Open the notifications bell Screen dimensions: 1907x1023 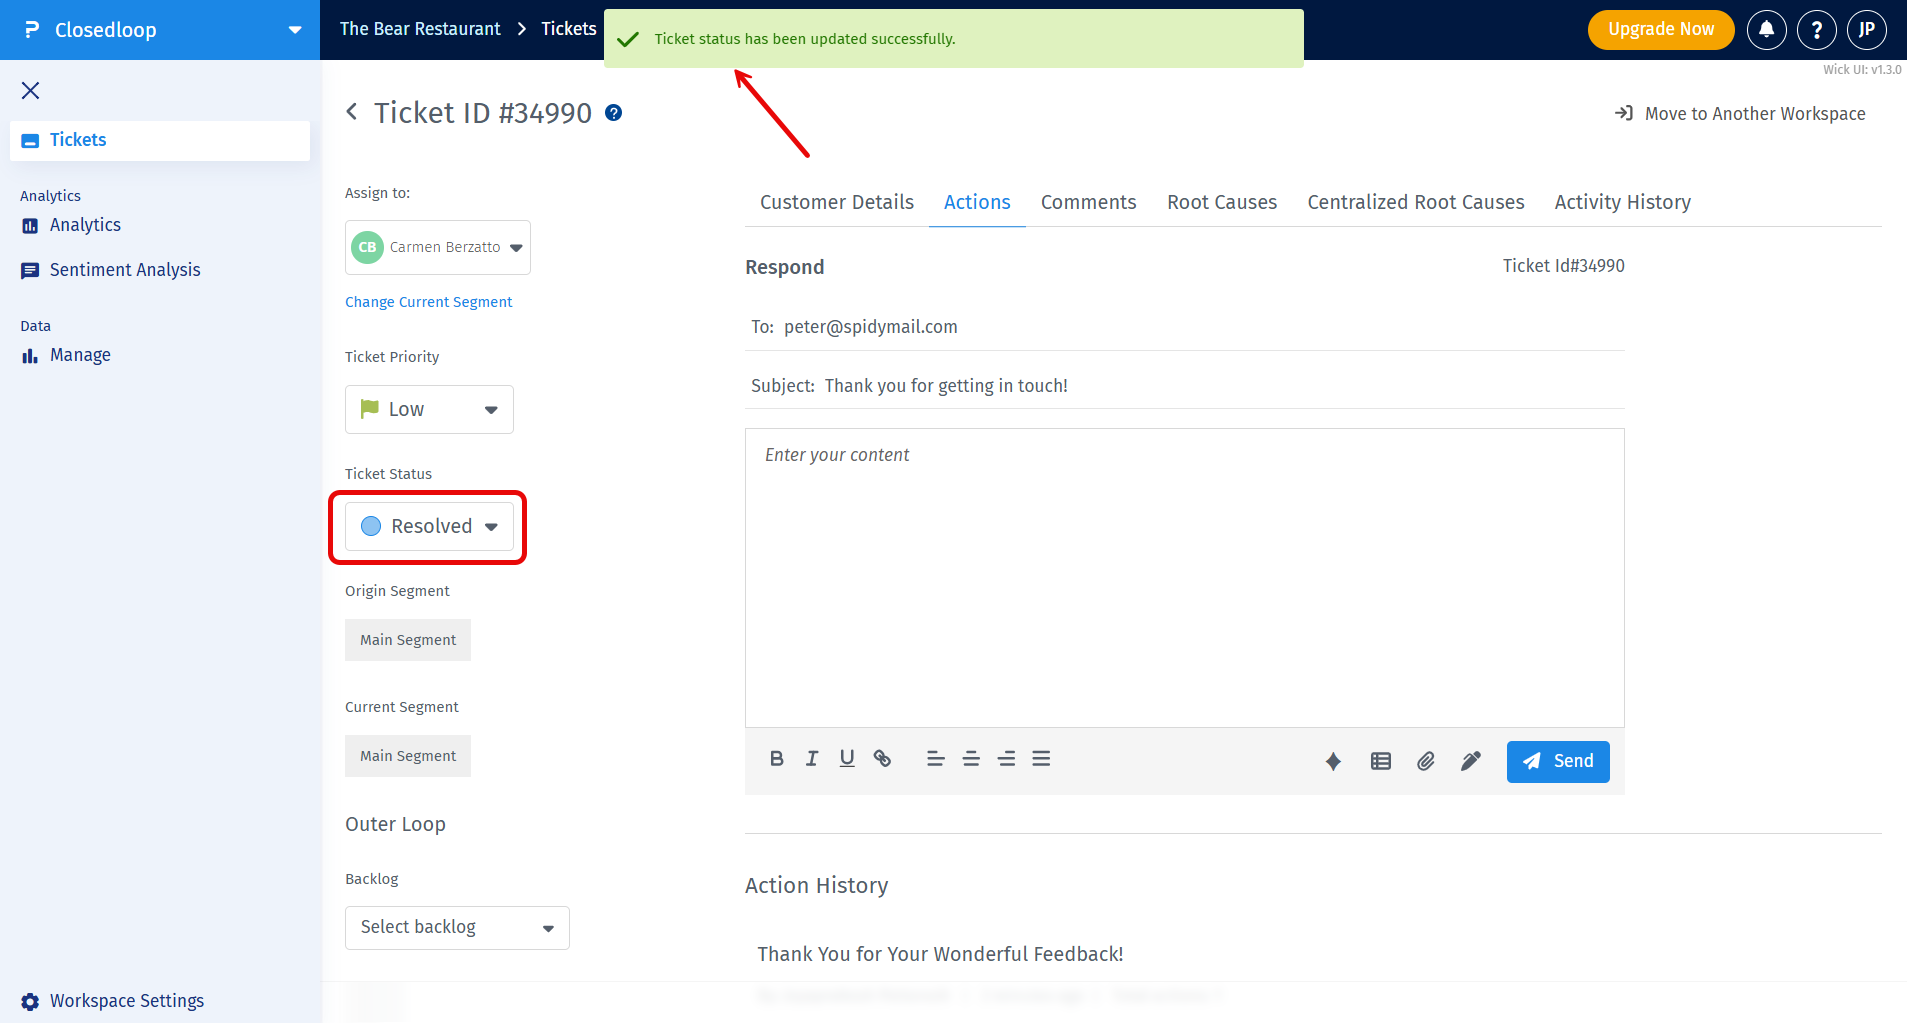tap(1767, 30)
